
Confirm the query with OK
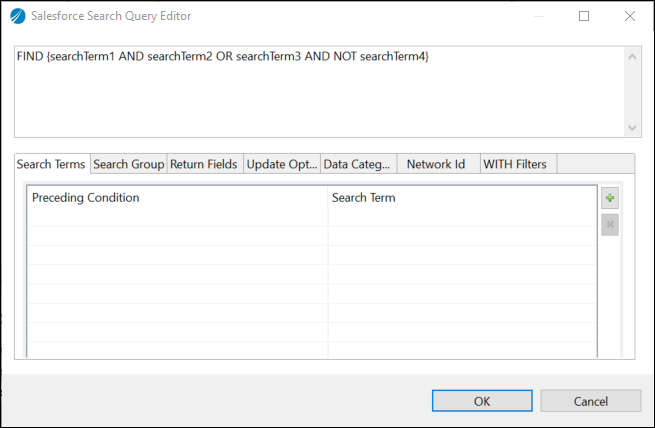[482, 401]
